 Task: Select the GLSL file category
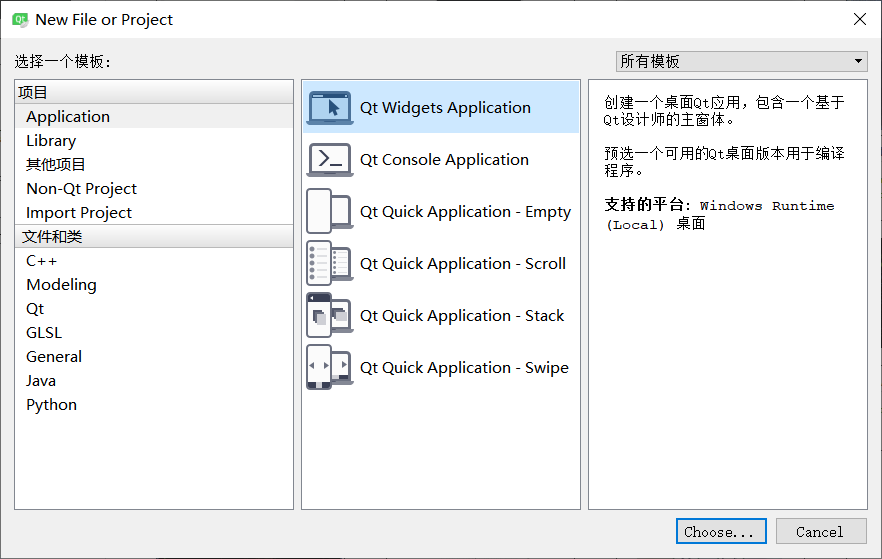(x=44, y=333)
